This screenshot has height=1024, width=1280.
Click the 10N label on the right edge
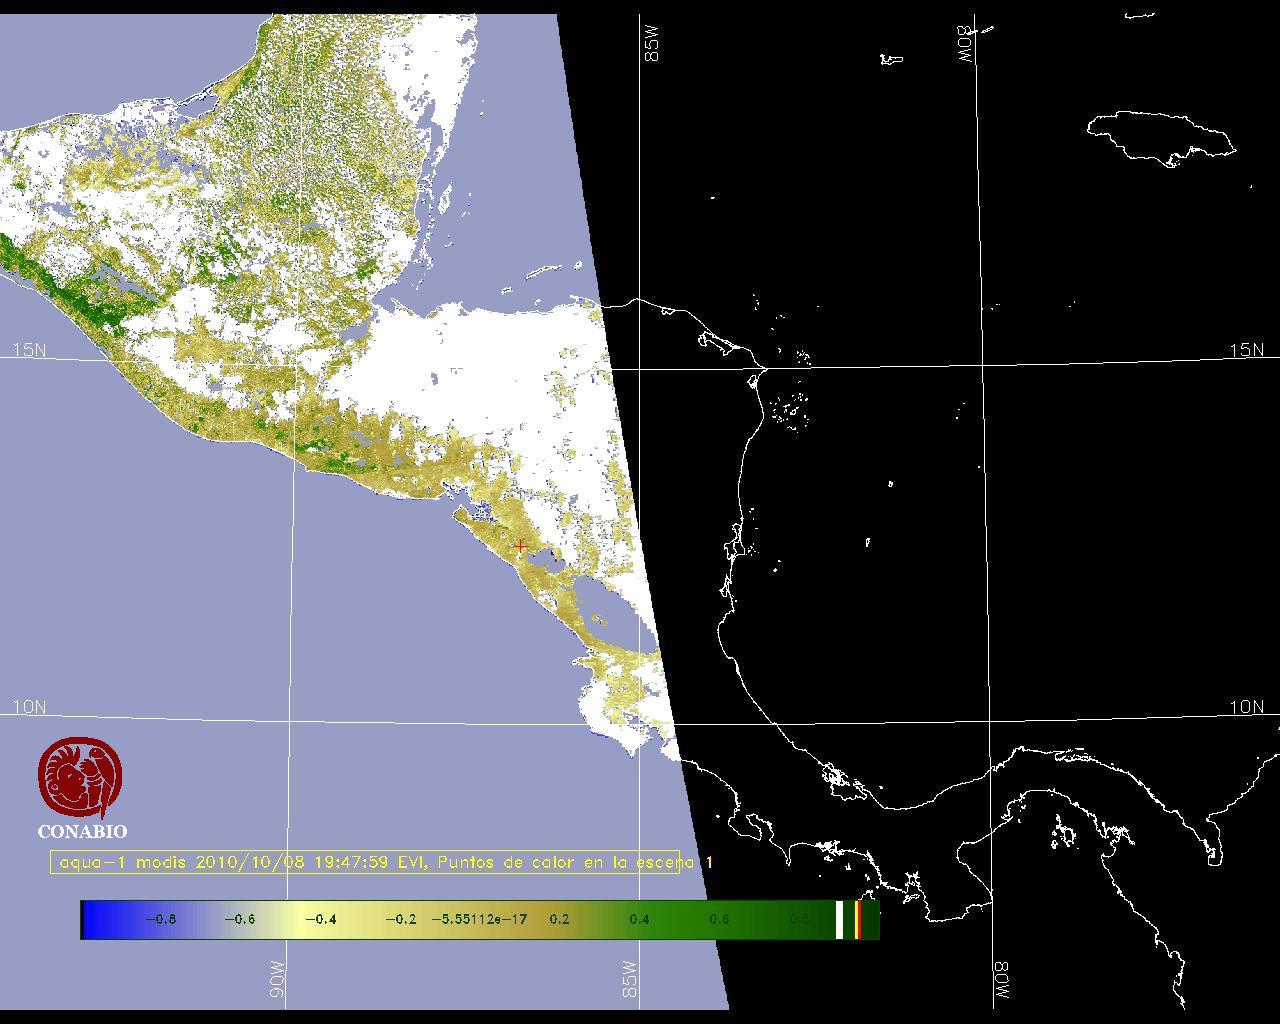[x=1246, y=707]
